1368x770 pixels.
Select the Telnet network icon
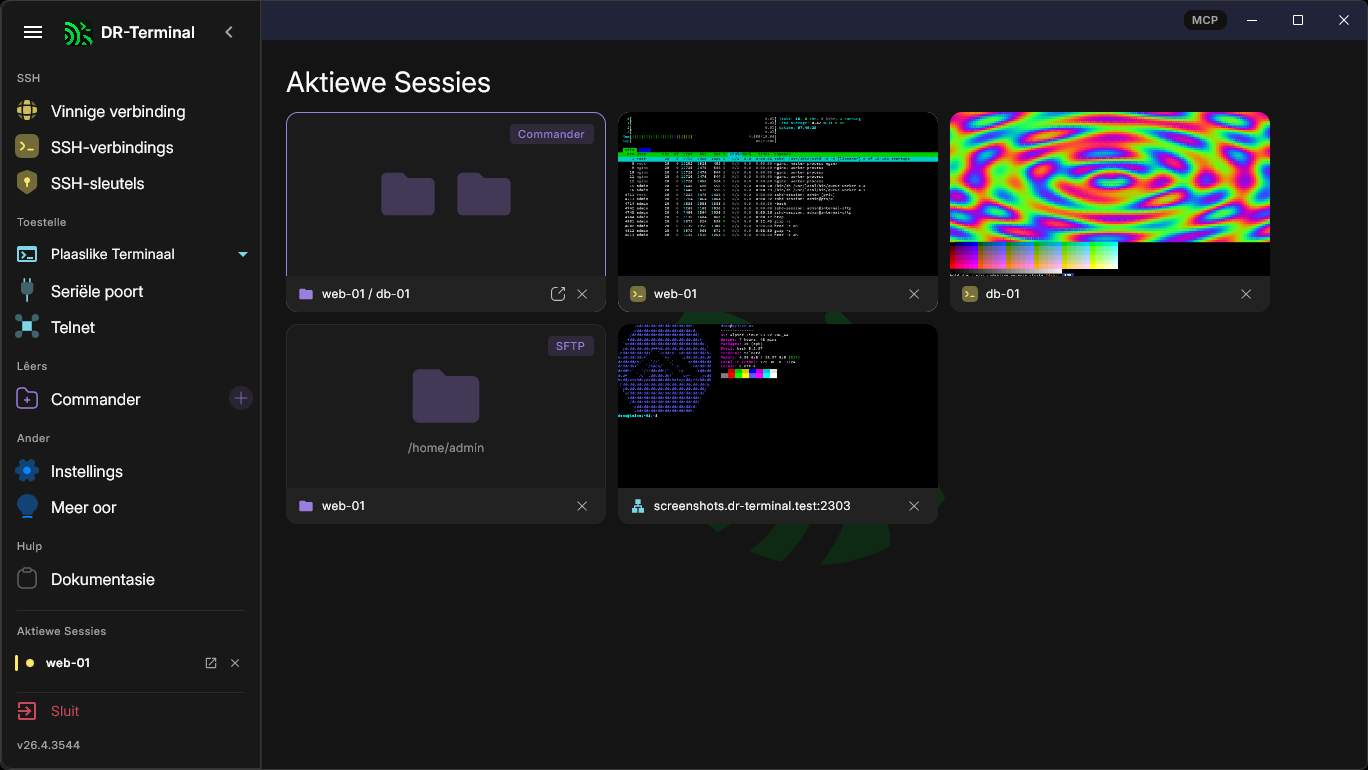click(27, 327)
